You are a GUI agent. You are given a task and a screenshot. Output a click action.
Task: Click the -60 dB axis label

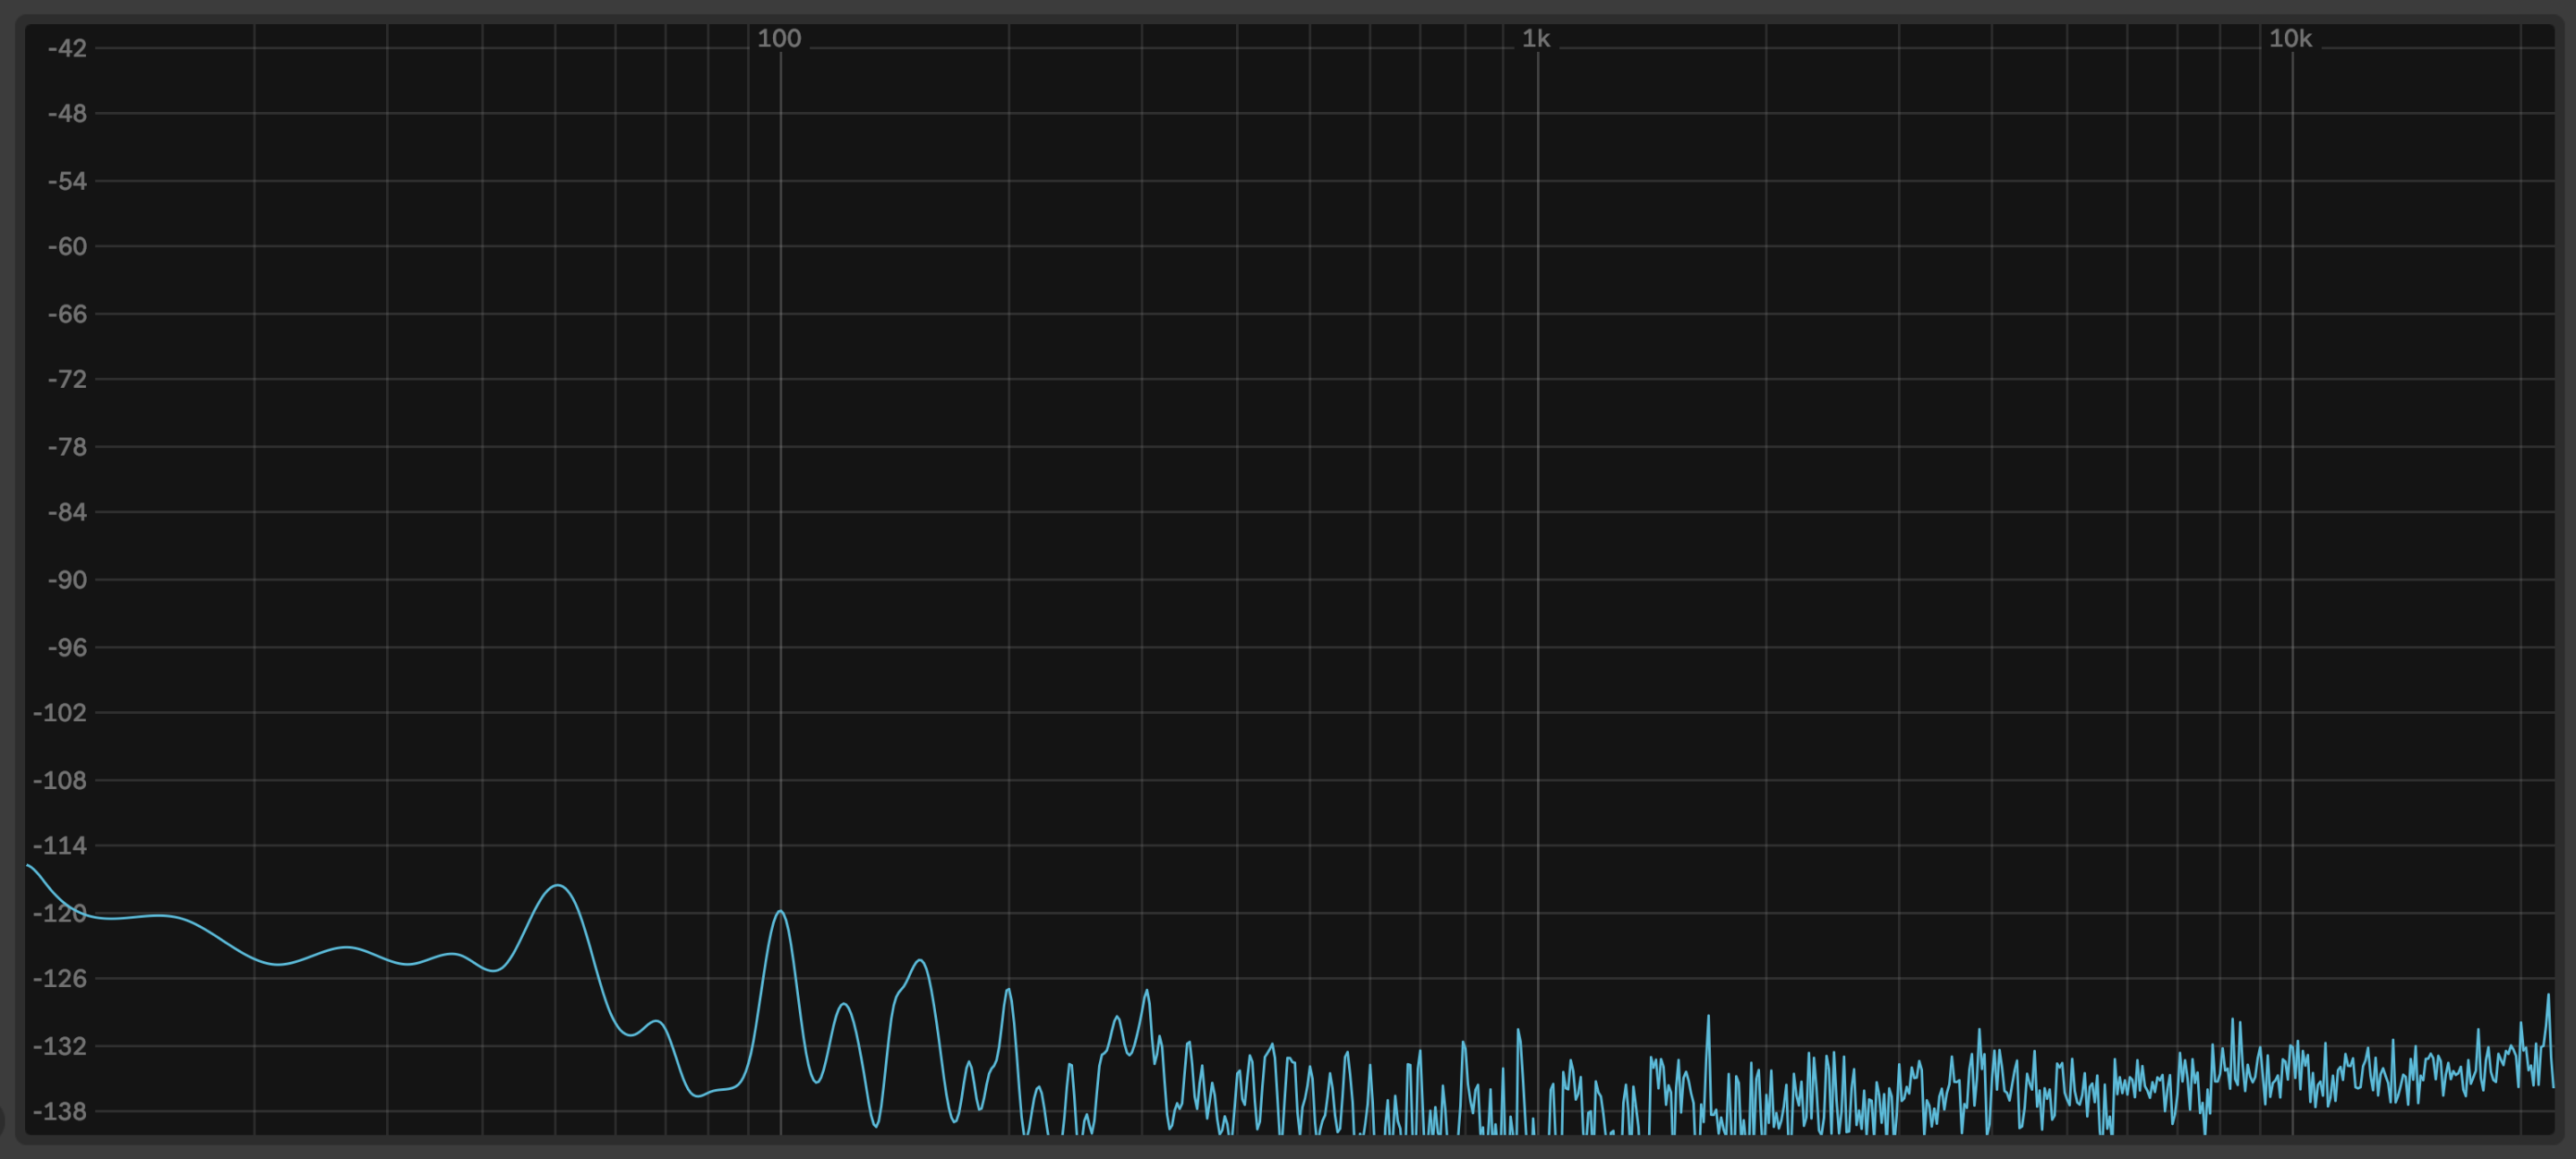[x=67, y=247]
